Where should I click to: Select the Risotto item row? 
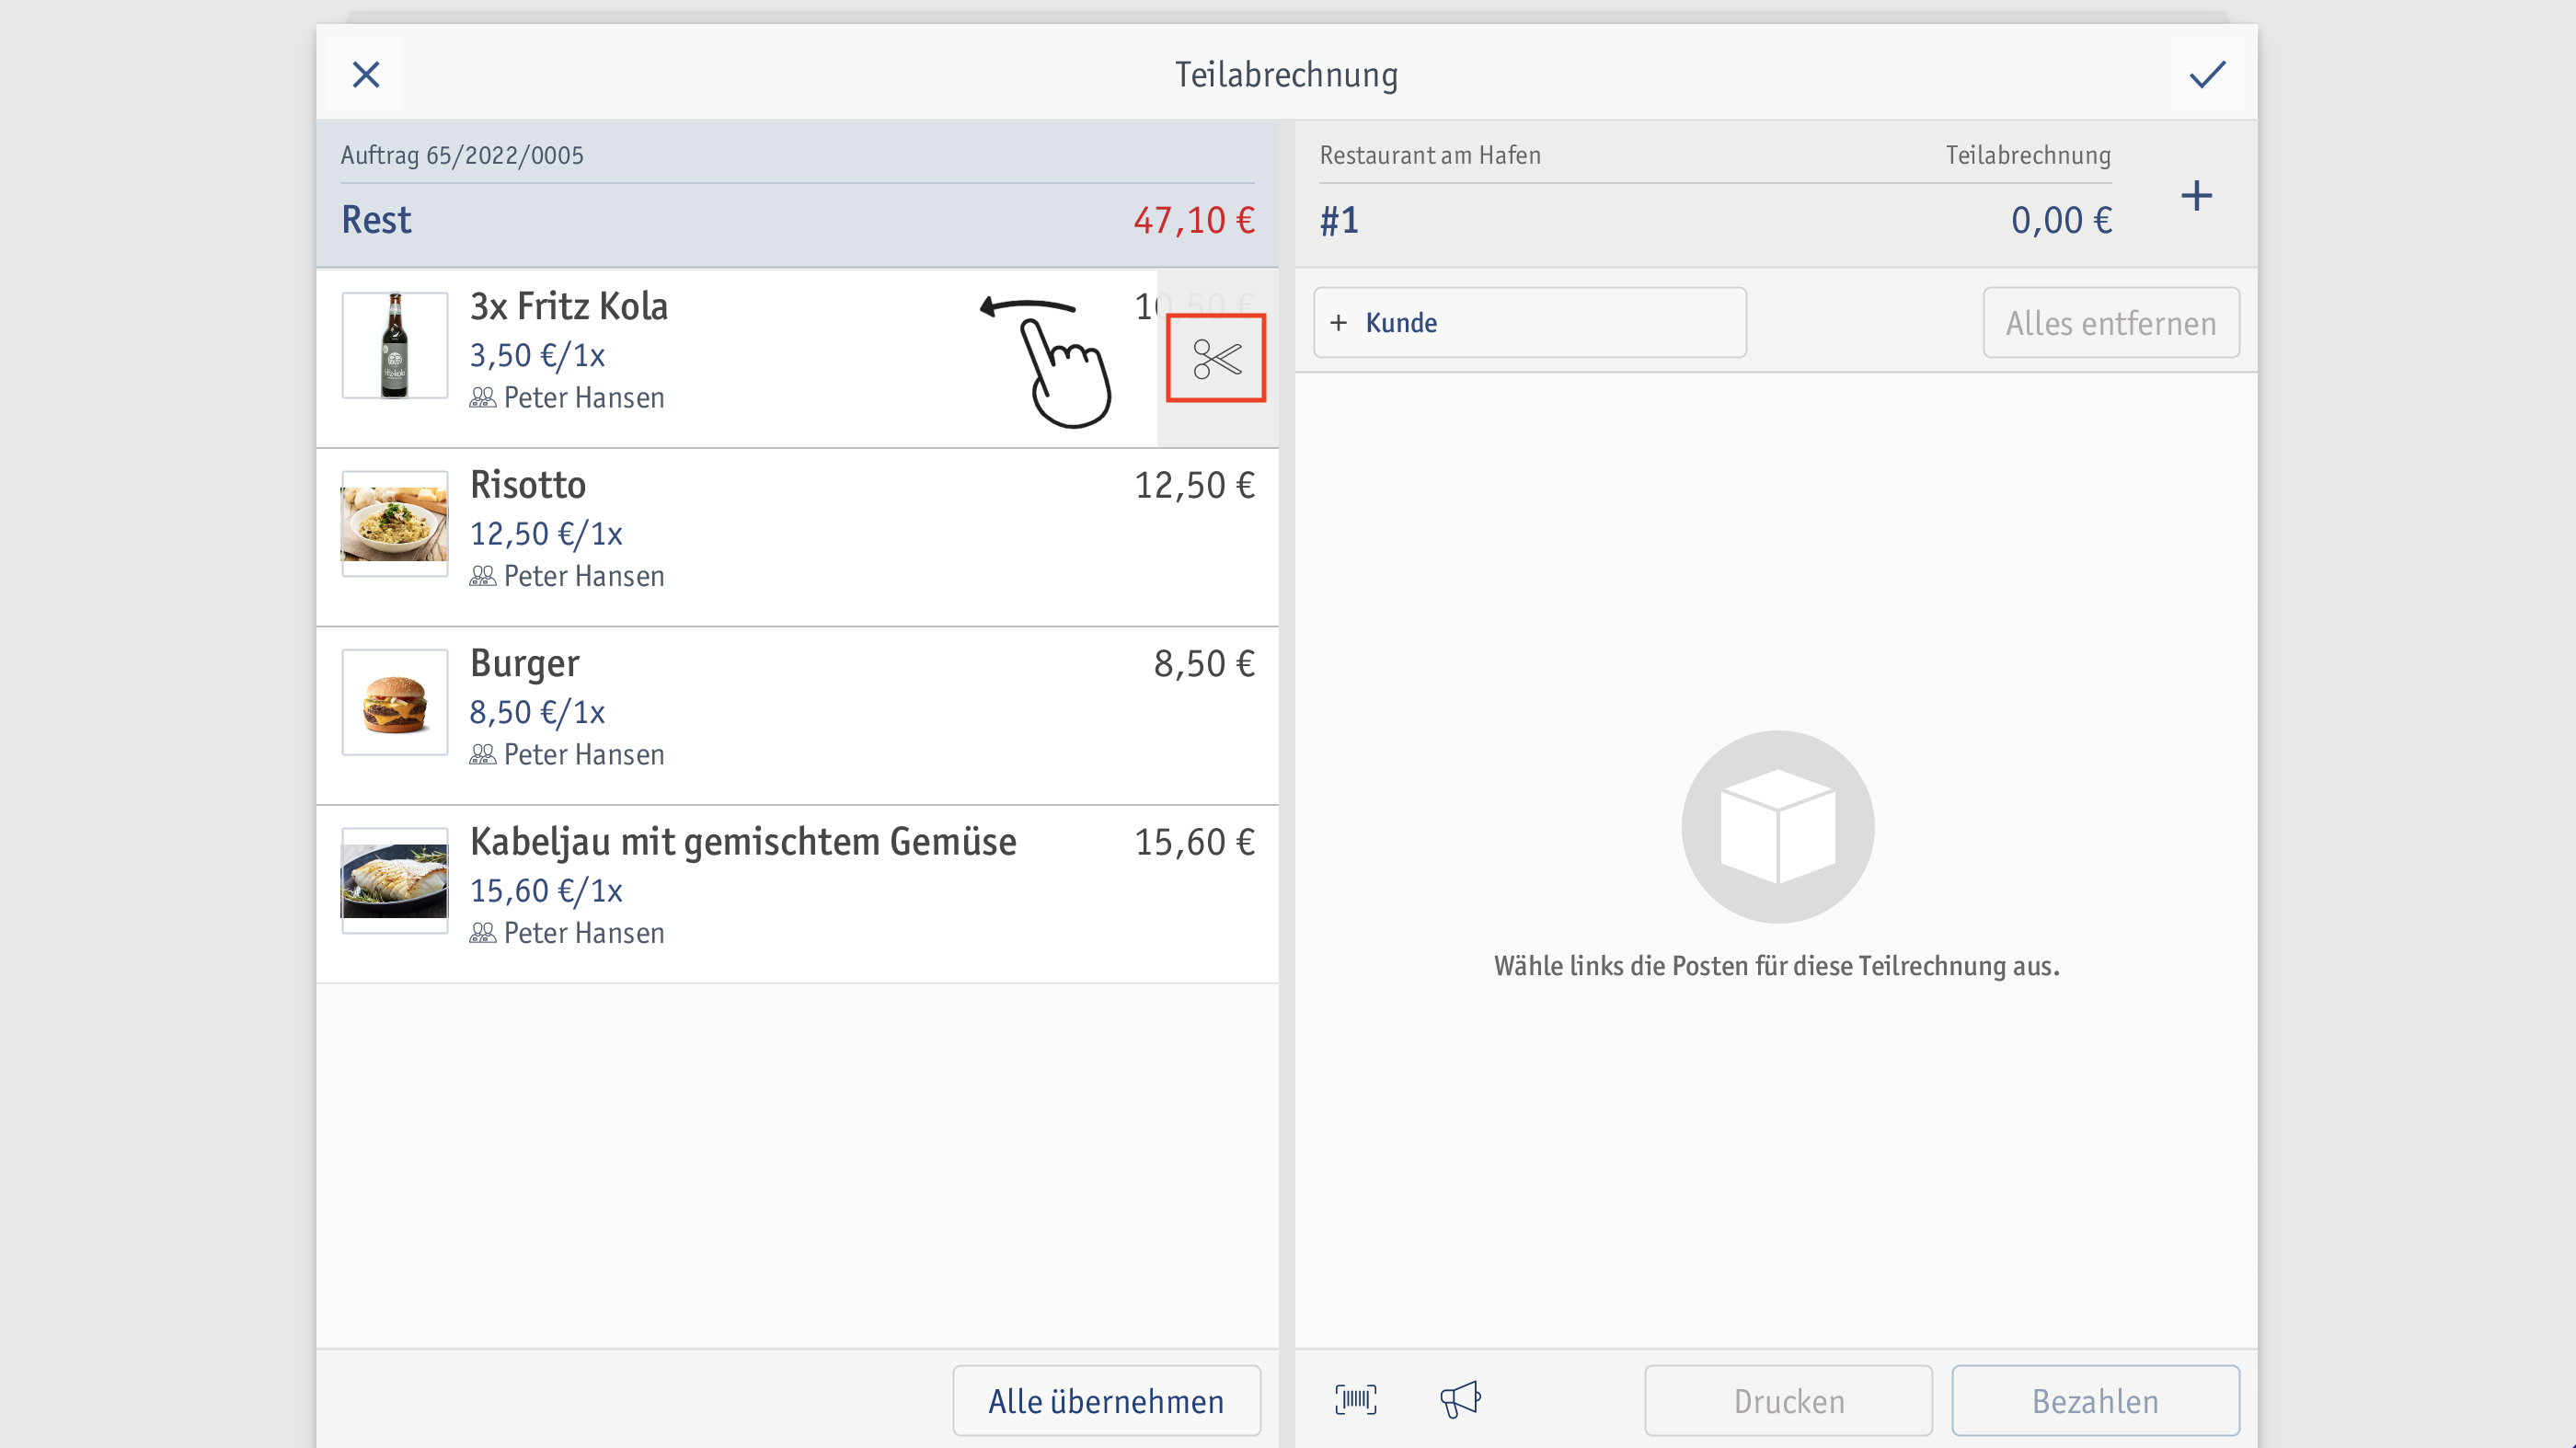[x=797, y=537]
